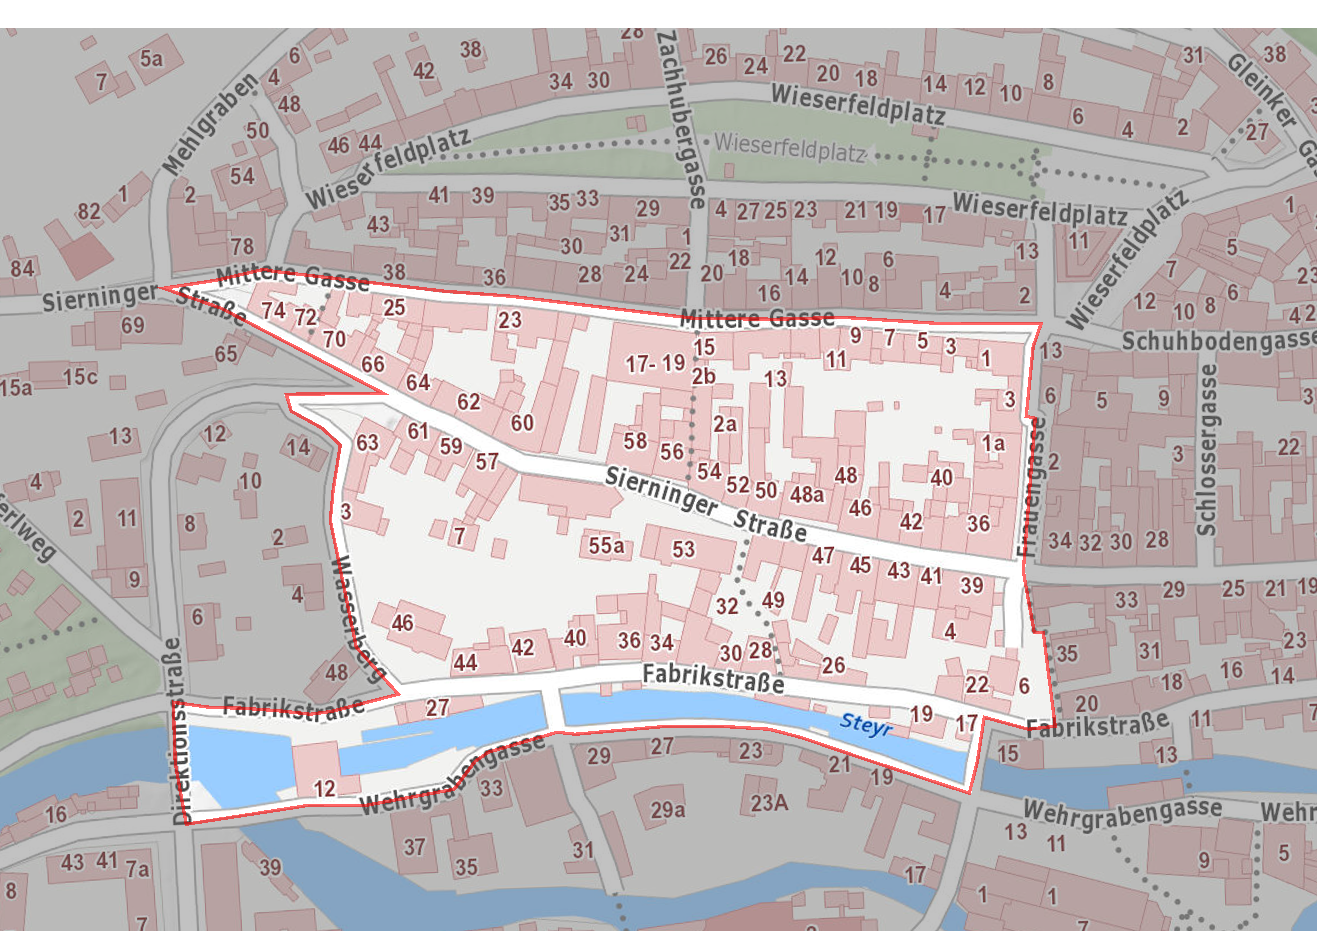Select building number 27 on Fabrikstraße

point(437,707)
